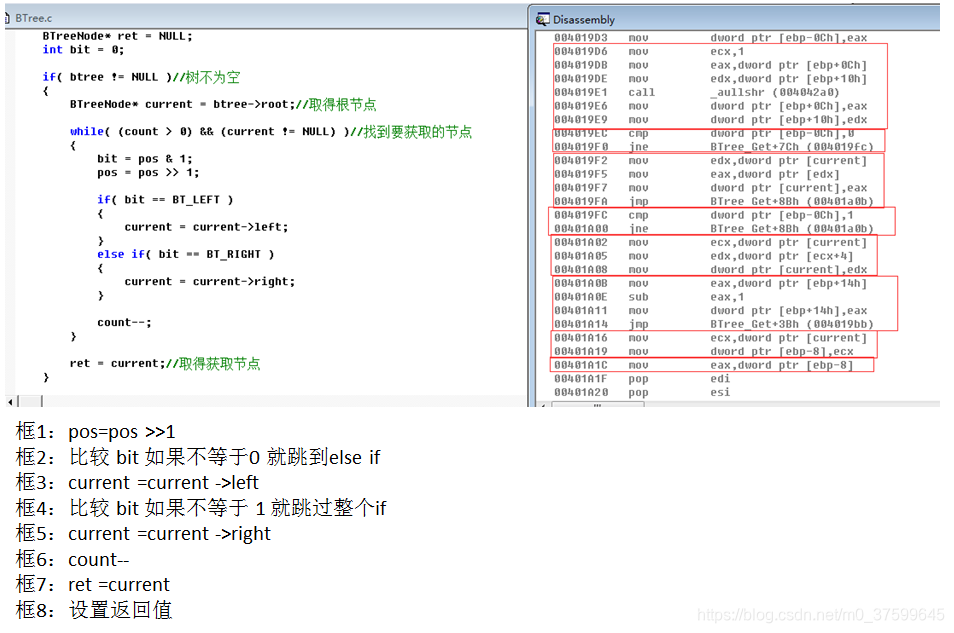This screenshot has width=954, height=633.
Task: Select disassembly line at address 004019DE
Action: (710, 79)
